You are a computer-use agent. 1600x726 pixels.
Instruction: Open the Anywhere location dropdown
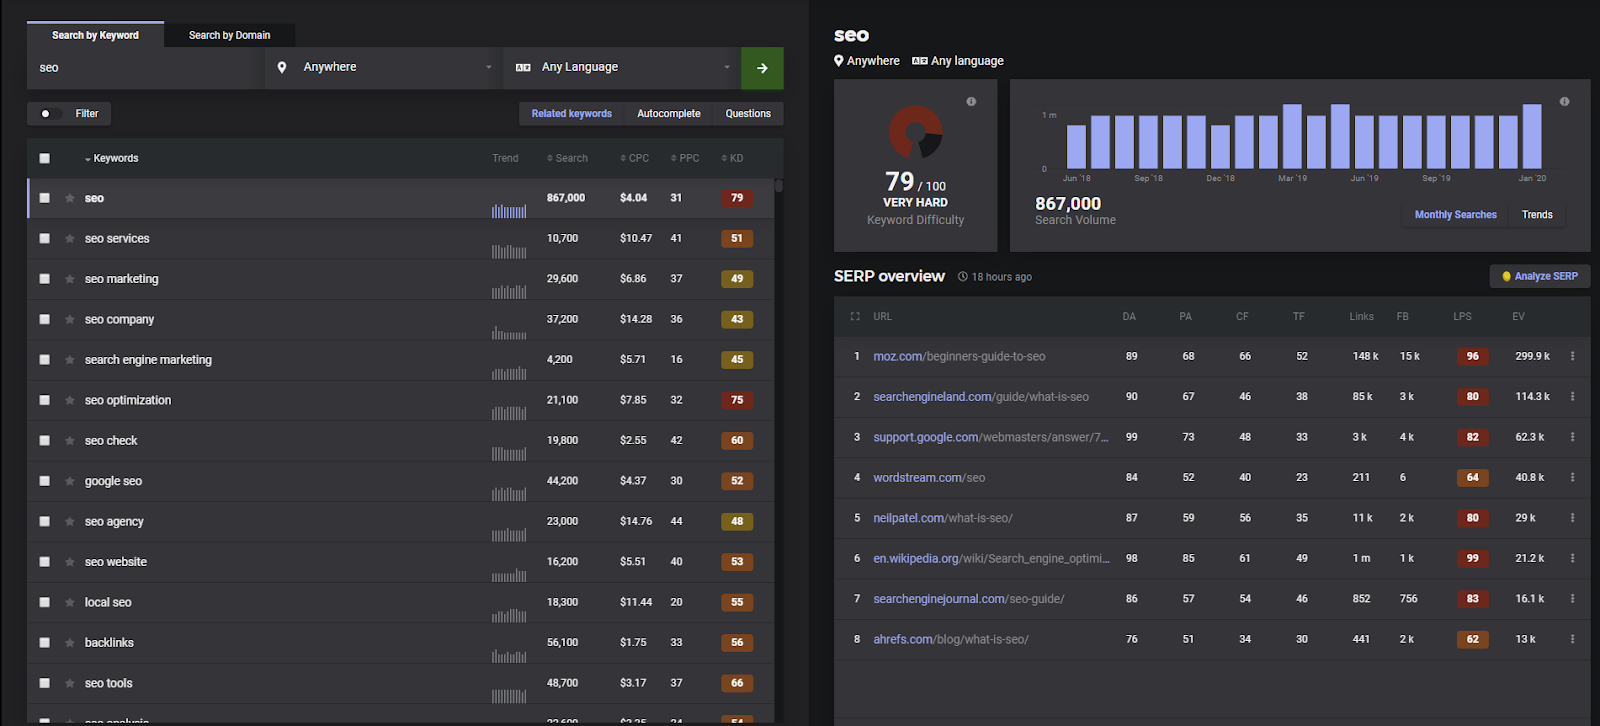[x=384, y=68]
